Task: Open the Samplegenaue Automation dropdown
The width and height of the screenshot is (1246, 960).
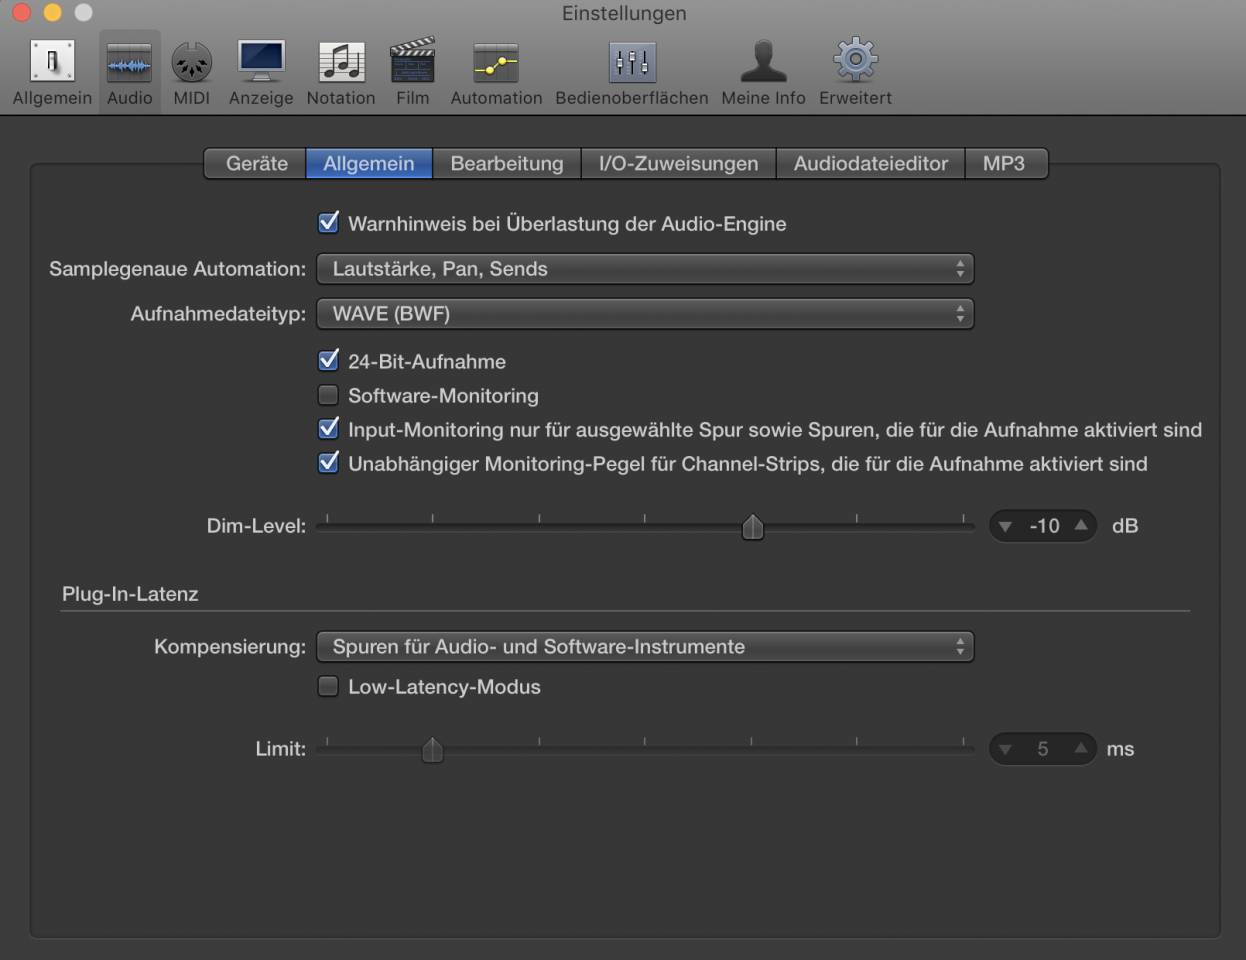Action: pos(645,269)
